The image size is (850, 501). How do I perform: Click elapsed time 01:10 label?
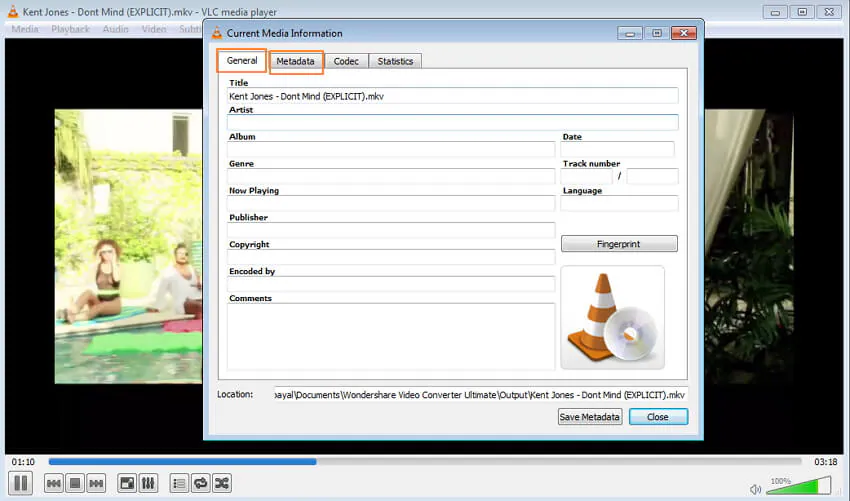(x=23, y=462)
